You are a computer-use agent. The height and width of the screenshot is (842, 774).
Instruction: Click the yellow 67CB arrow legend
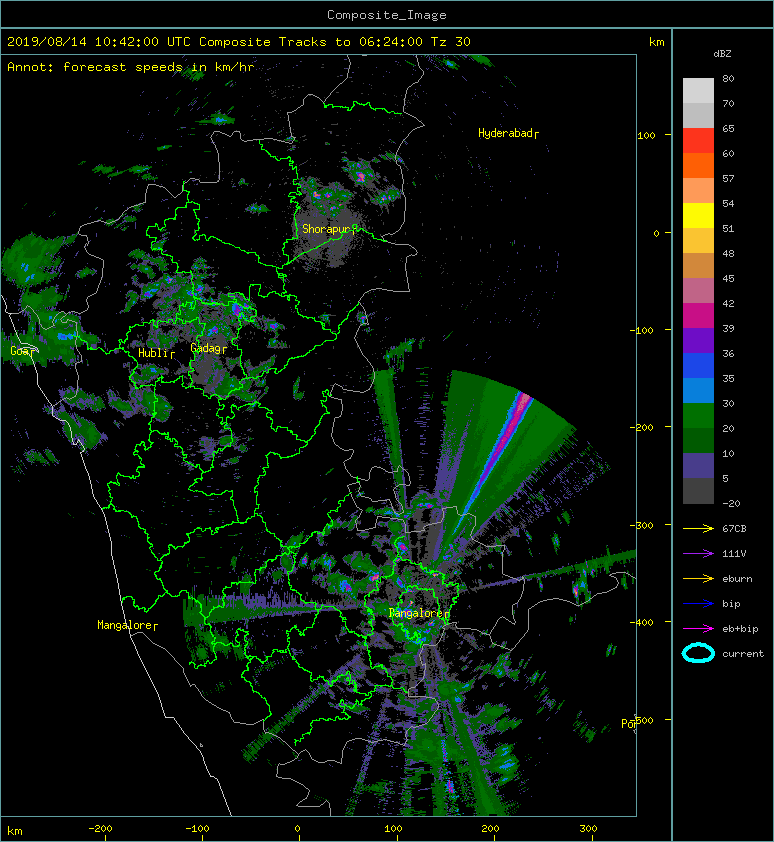pos(698,529)
